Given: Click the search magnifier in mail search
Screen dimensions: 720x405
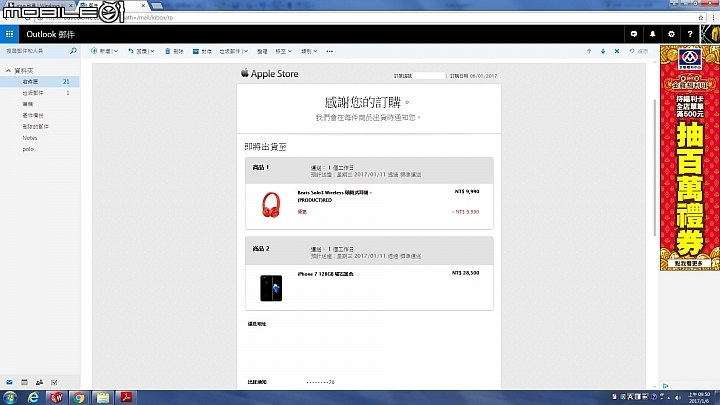Looking at the screenshot, I should pos(73,51).
